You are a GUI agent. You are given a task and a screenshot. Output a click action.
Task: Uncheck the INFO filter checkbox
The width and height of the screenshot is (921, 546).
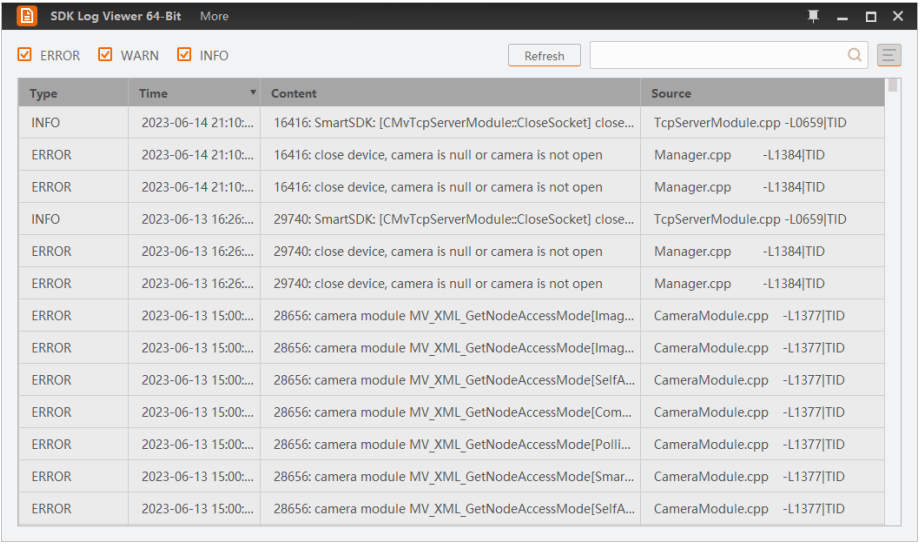click(x=184, y=55)
